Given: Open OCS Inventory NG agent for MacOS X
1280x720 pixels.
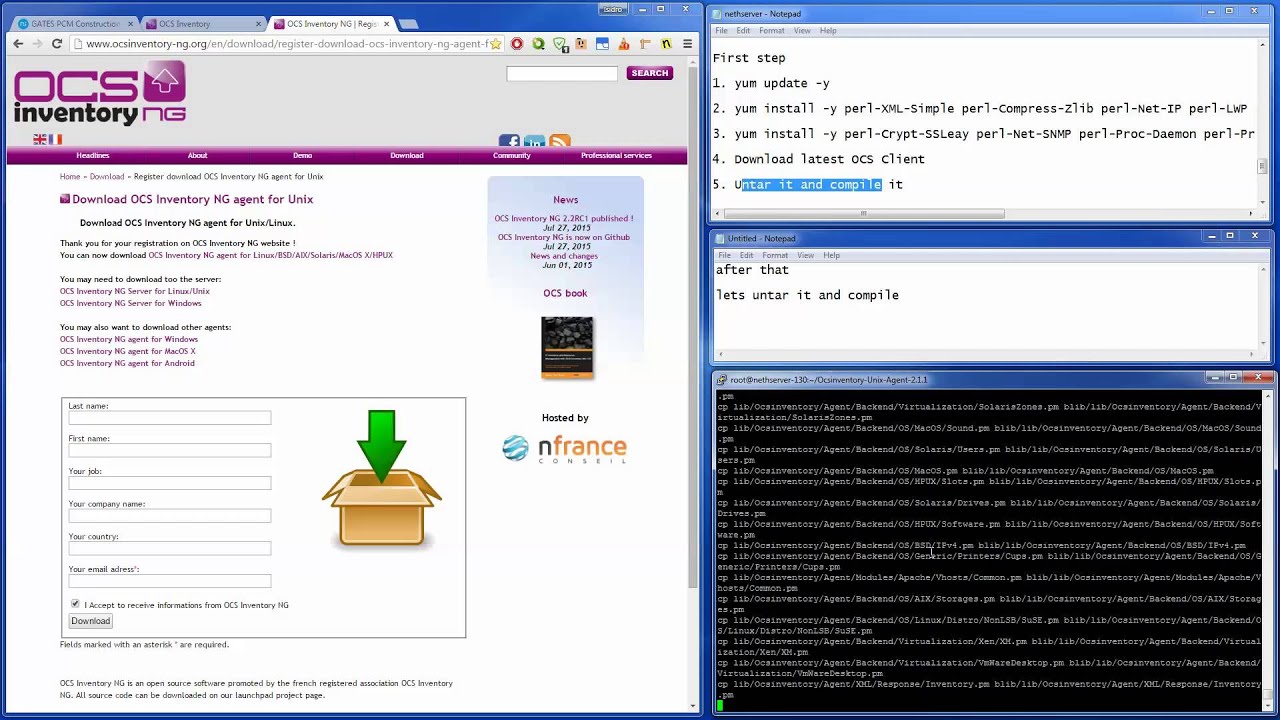Looking at the screenshot, I should click(x=127, y=351).
